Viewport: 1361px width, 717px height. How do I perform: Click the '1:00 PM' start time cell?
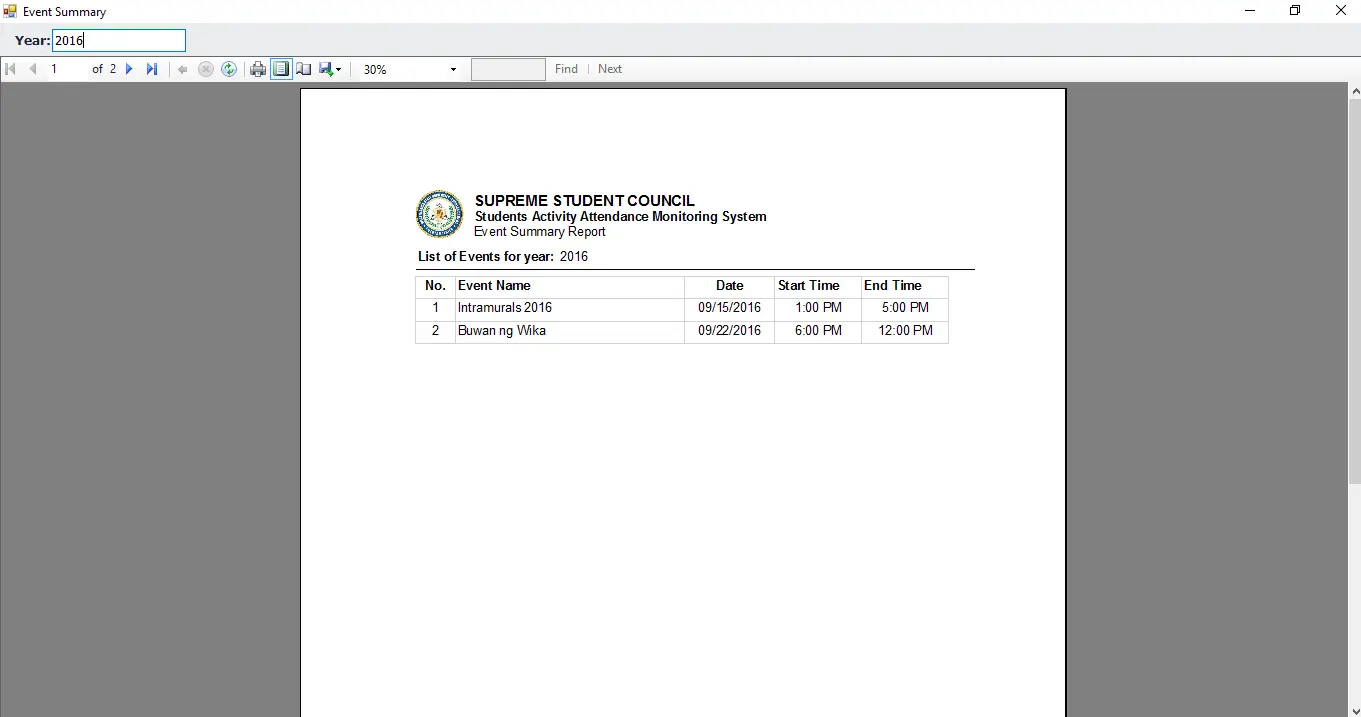[x=818, y=308]
